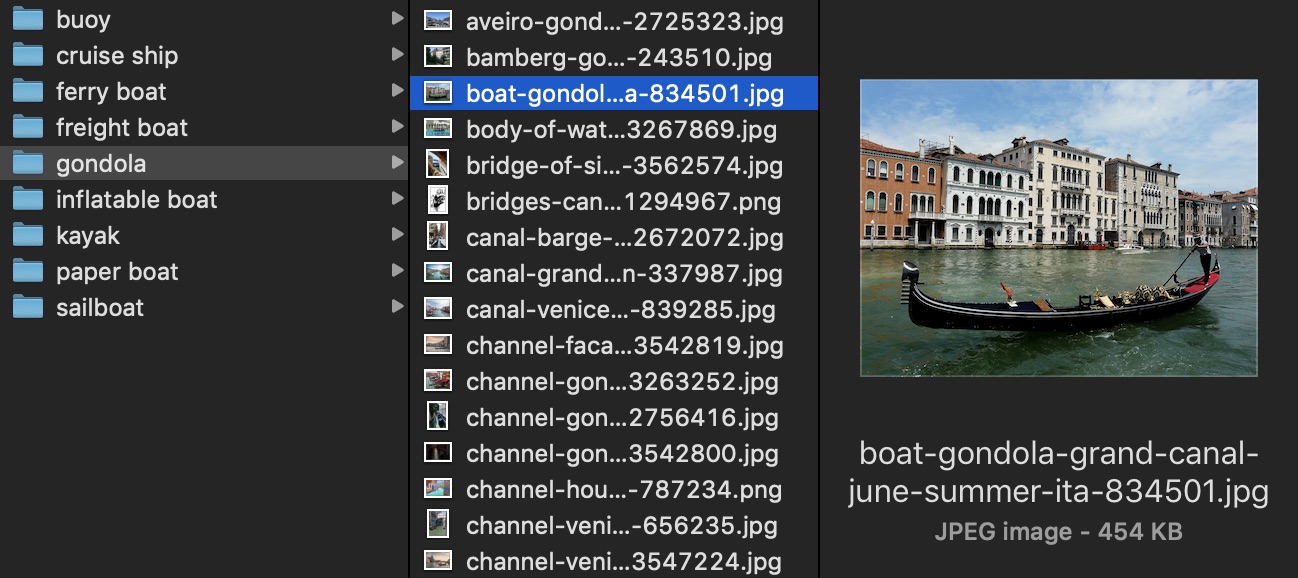This screenshot has height=578, width=1298.
Task: Click the kayak folder icon
Action: (27, 236)
